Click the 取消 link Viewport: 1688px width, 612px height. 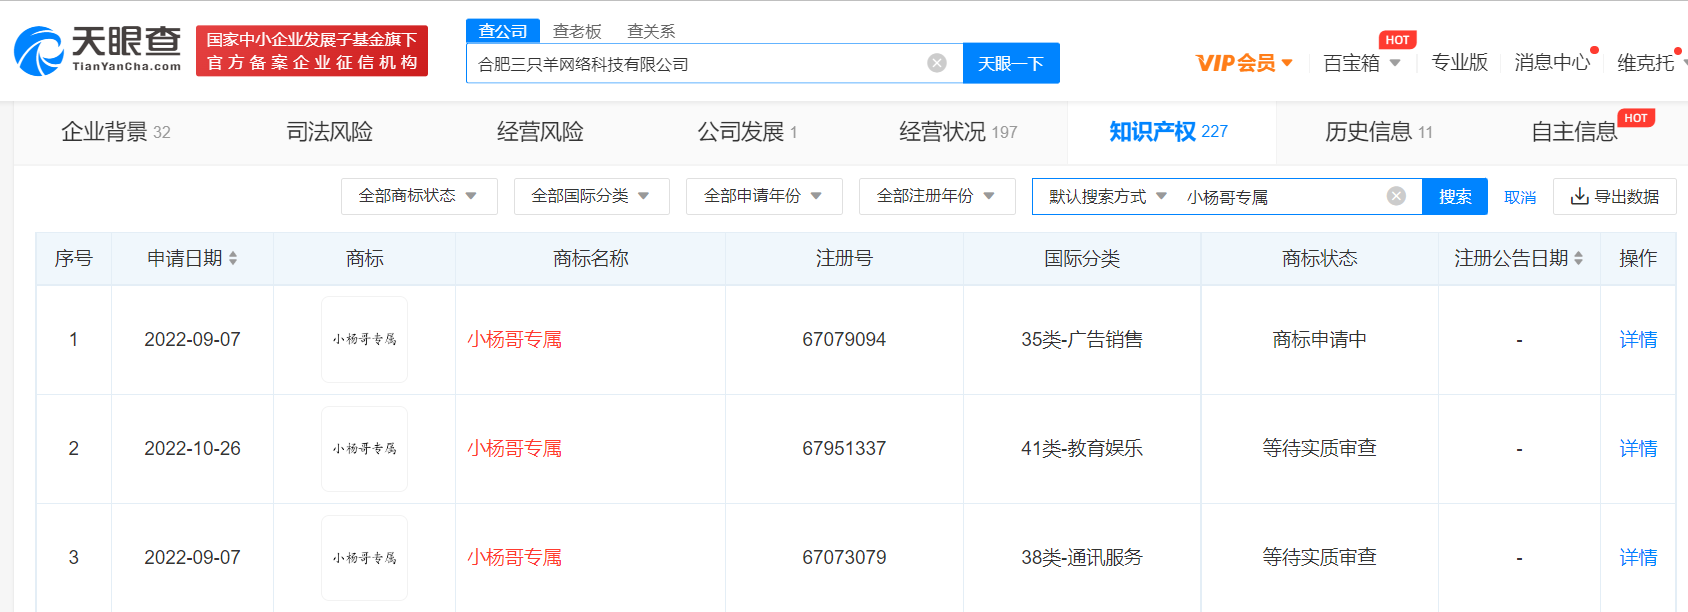[x=1520, y=197]
